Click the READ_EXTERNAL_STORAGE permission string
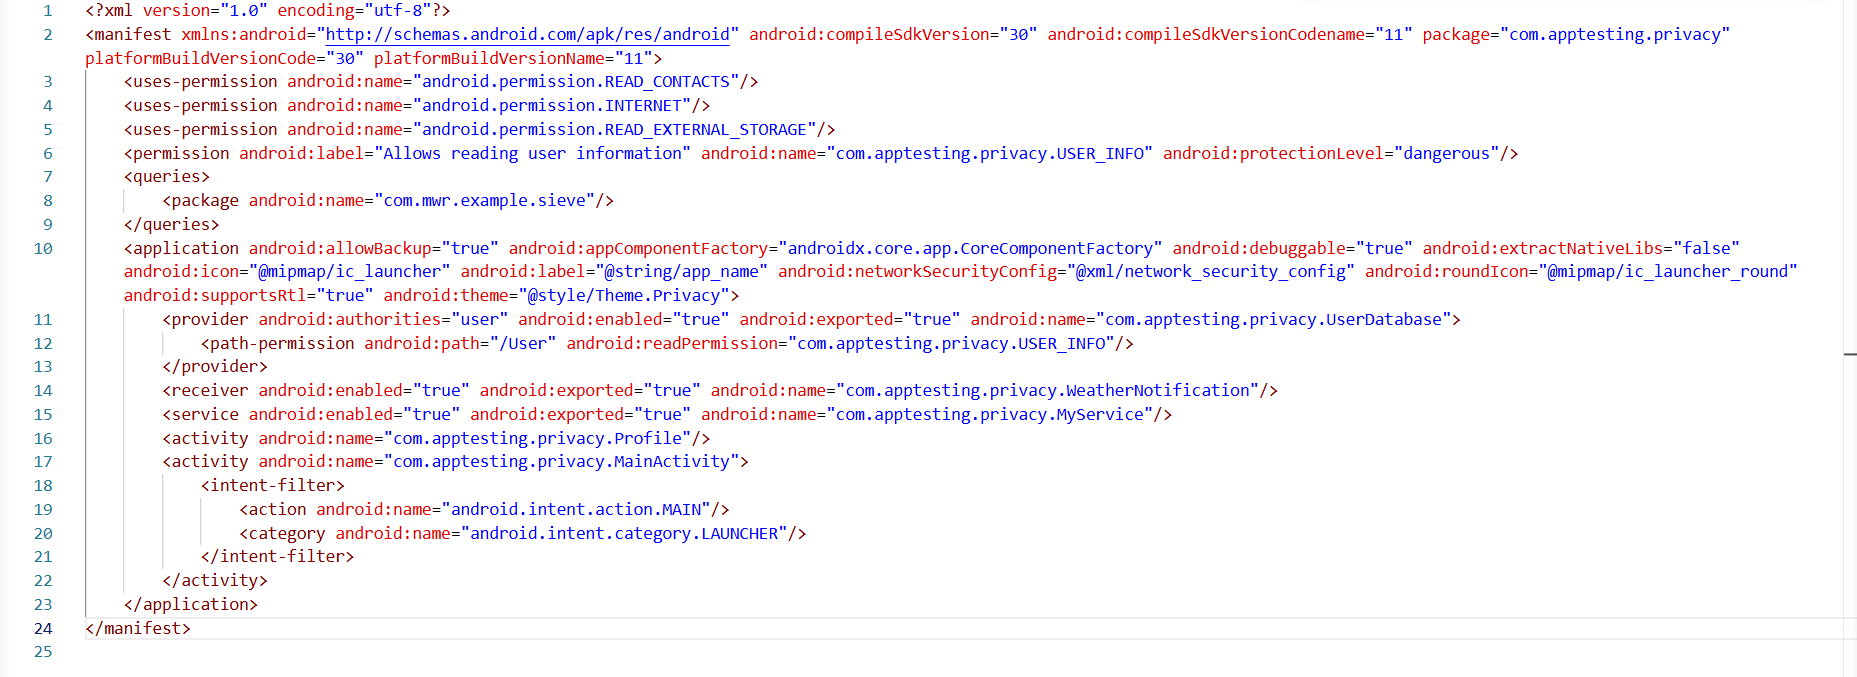Image resolution: width=1857 pixels, height=677 pixels. [x=614, y=130]
